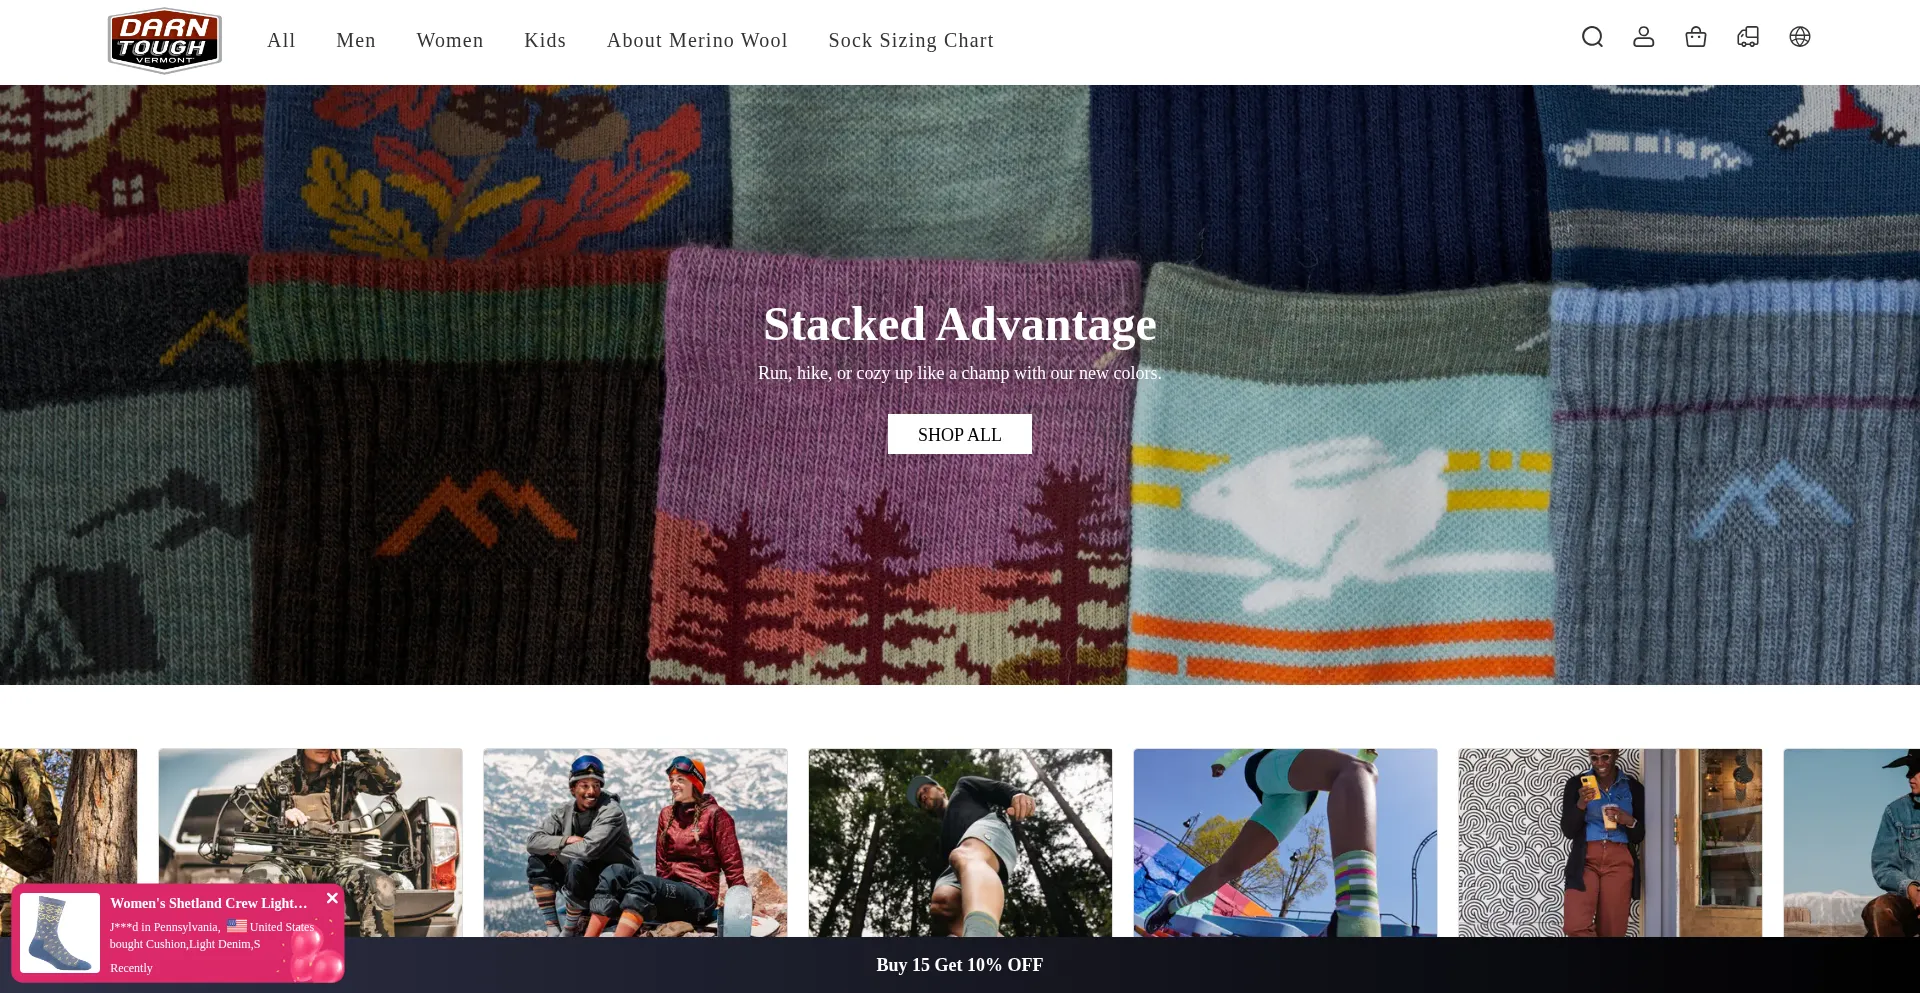Click the delivery truck tracking icon
This screenshot has height=993, width=1920.
point(1748,37)
